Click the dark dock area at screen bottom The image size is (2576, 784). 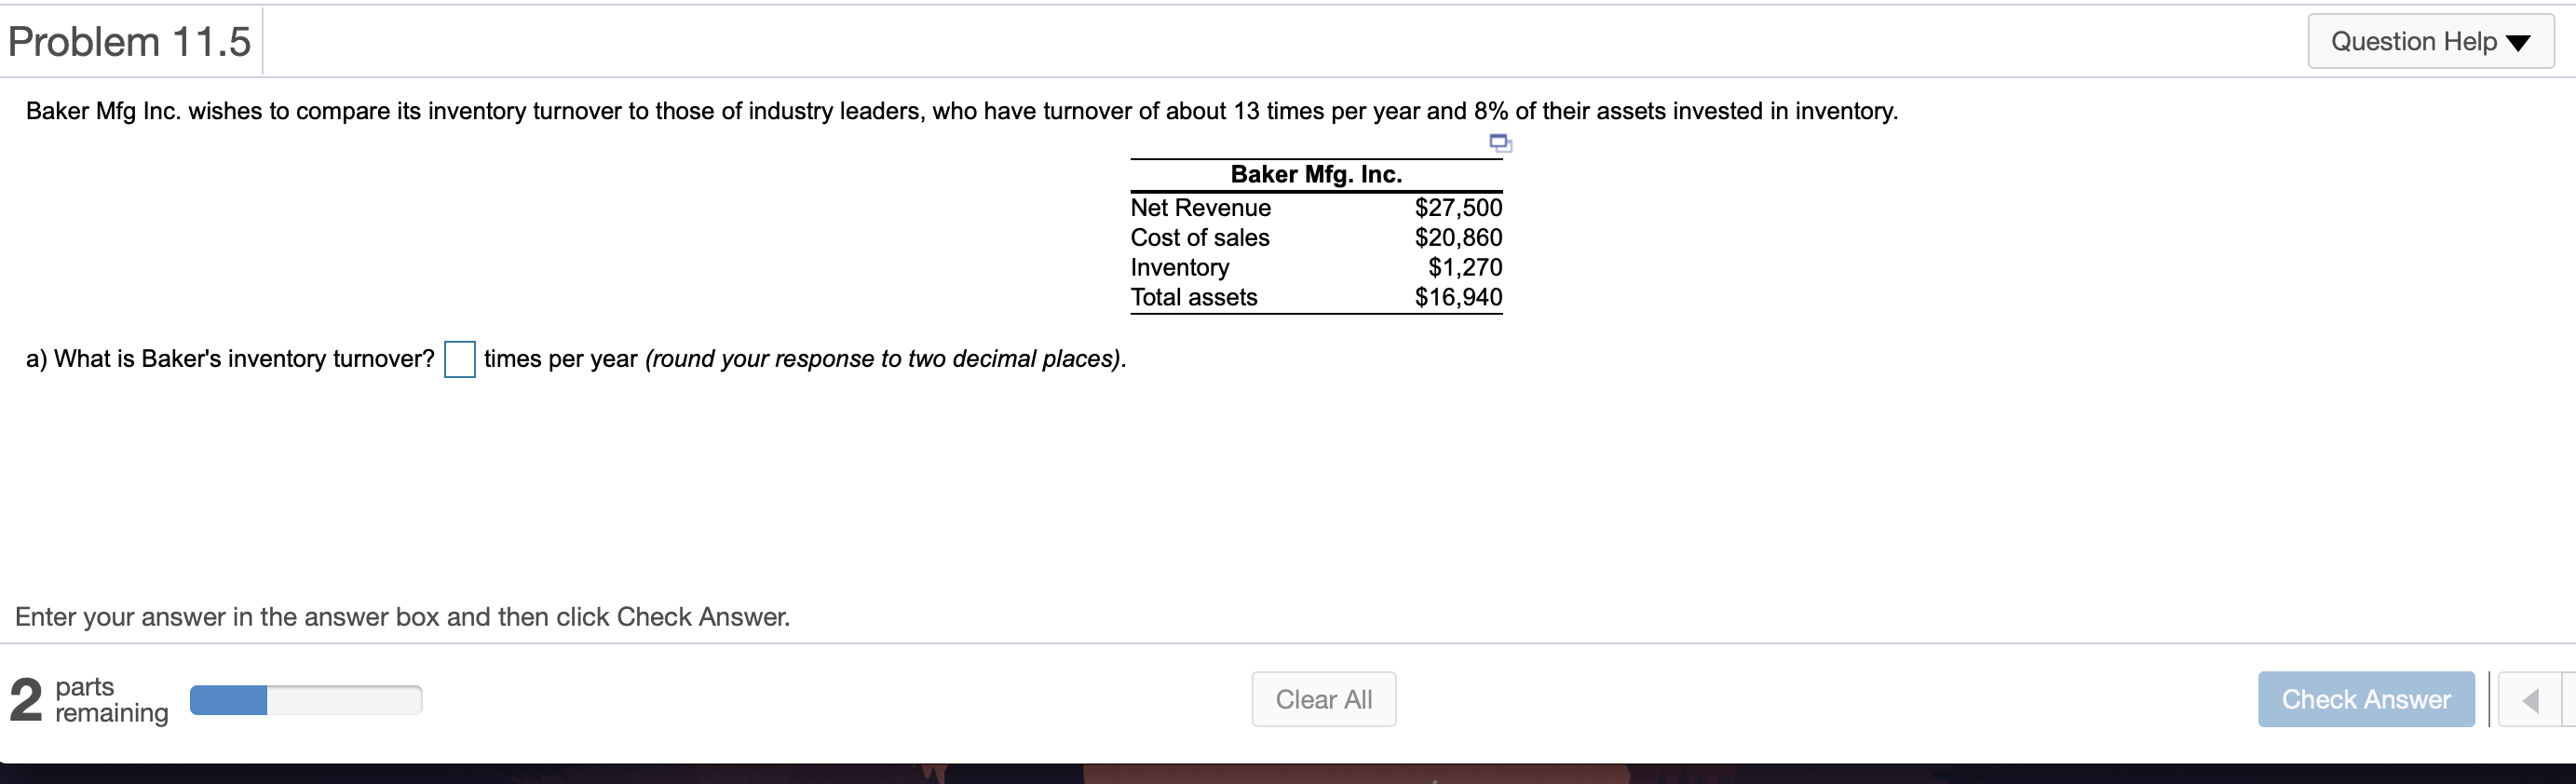[1288, 770]
